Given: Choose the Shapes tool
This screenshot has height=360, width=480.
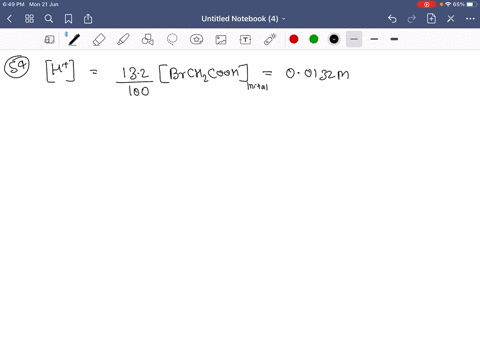Looking at the screenshot, I should click(x=147, y=40).
